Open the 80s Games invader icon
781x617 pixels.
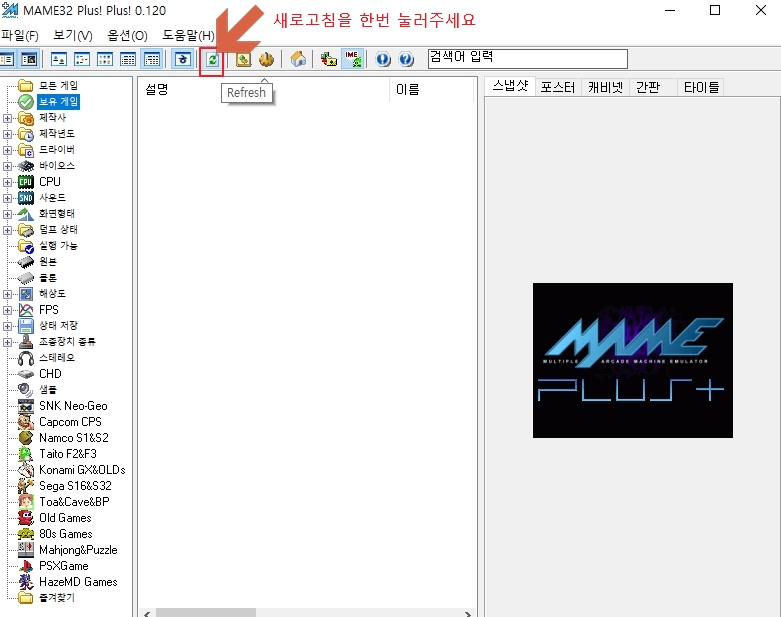pos(26,534)
